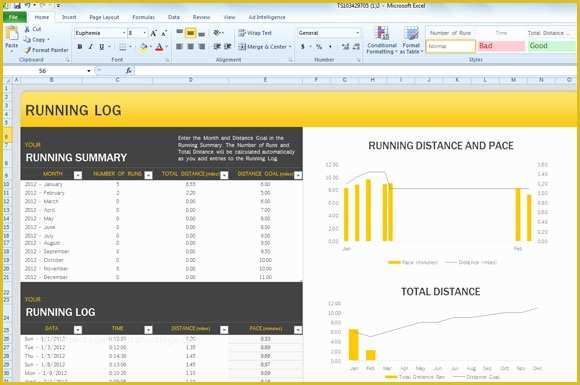Click the Undo arrow in quick access toolbar
Screen dimensions: 580x385
coord(28,6)
